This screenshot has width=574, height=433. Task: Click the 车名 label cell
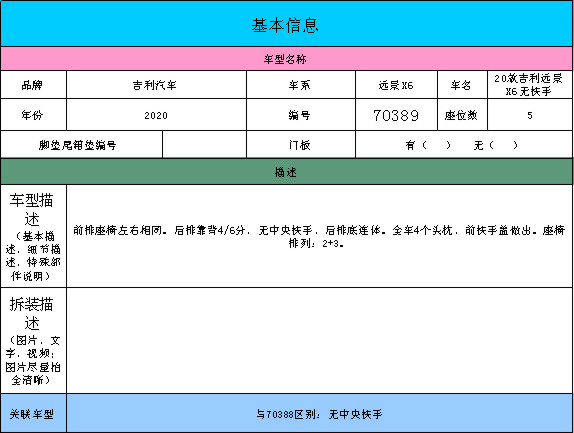point(462,85)
